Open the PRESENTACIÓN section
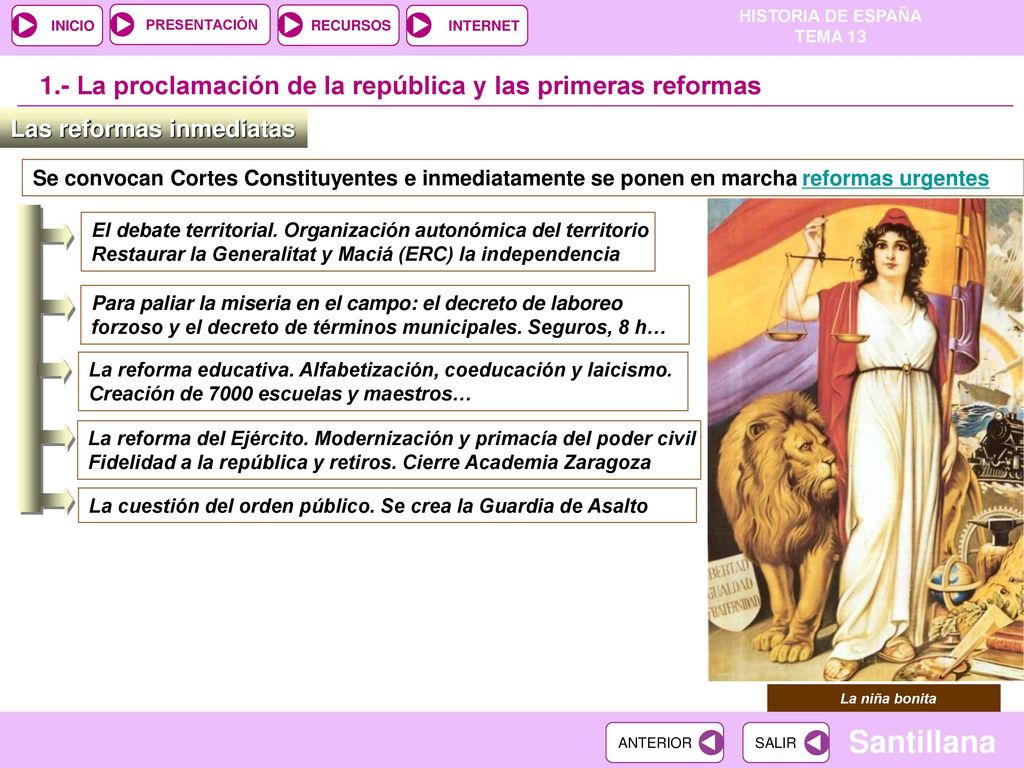The width and height of the screenshot is (1024, 768). 190,25
